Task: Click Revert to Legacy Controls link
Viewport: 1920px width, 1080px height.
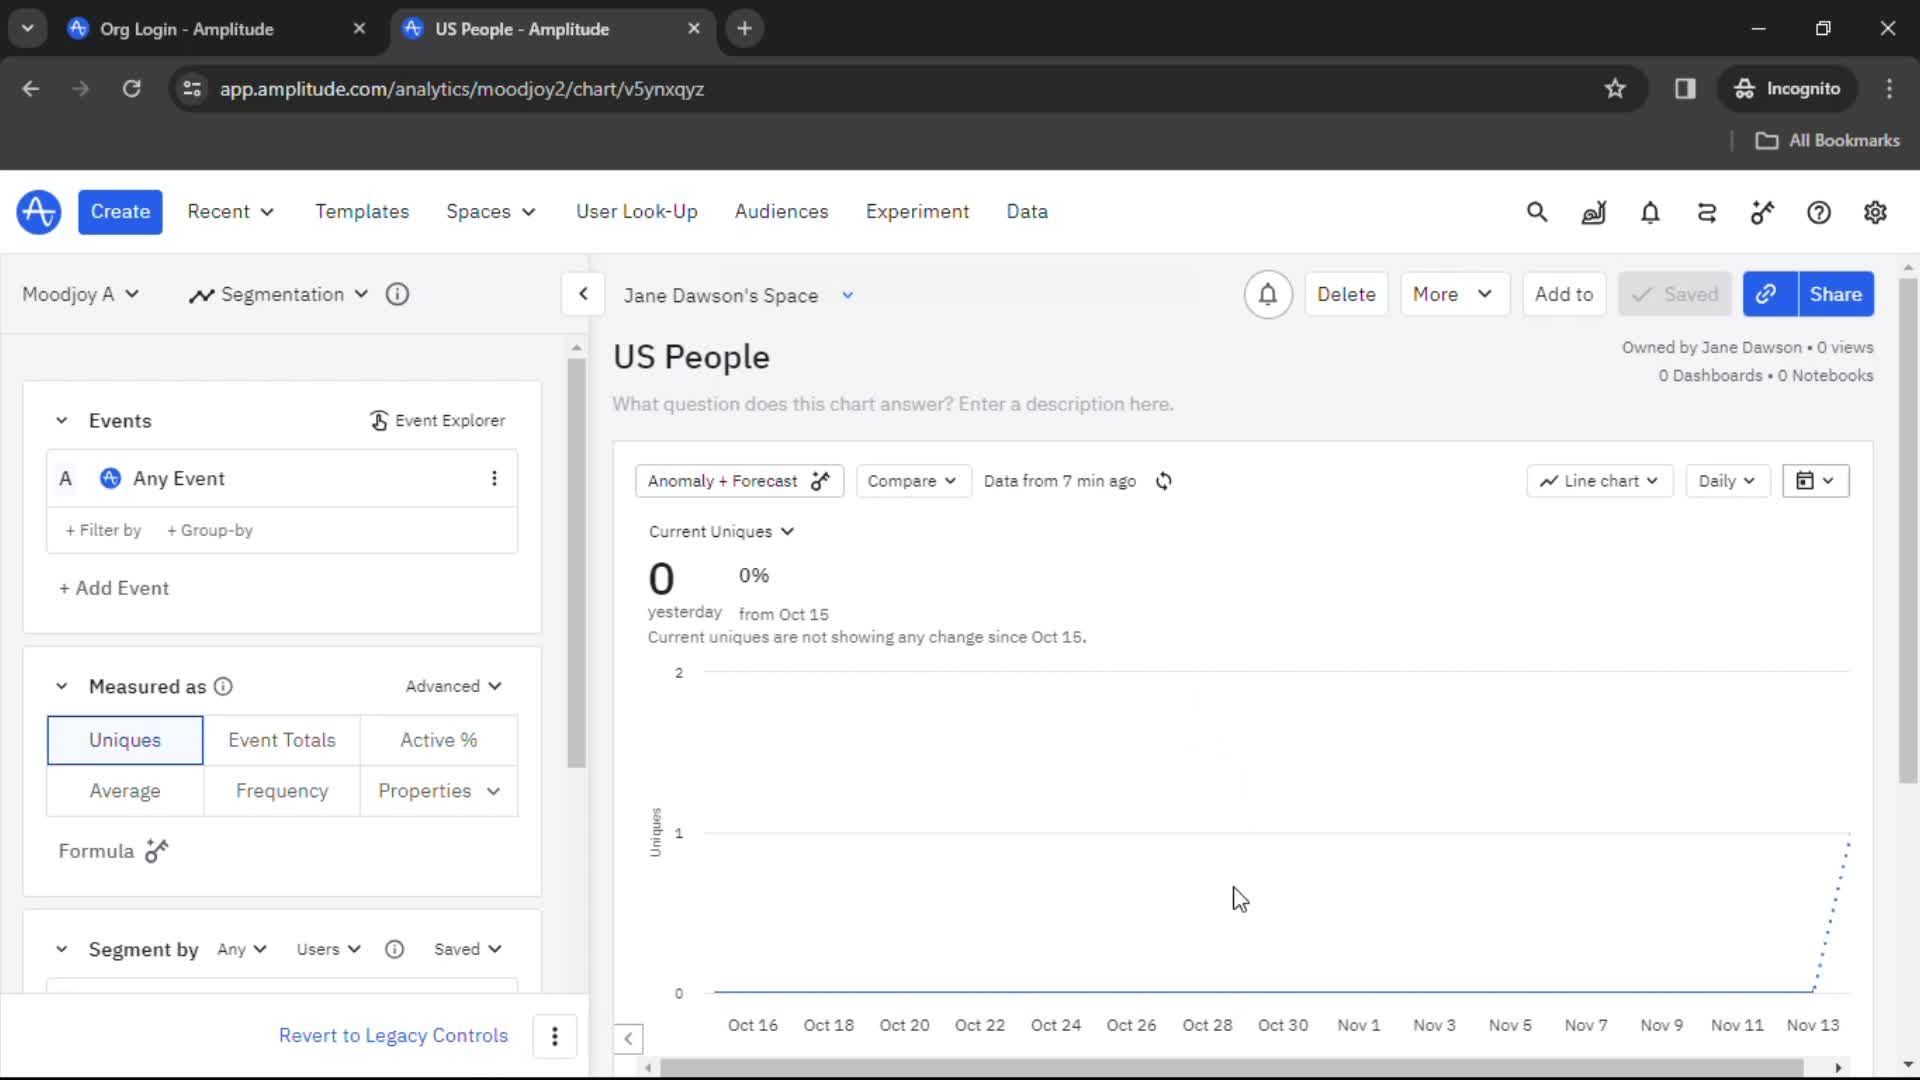Action: [393, 1036]
